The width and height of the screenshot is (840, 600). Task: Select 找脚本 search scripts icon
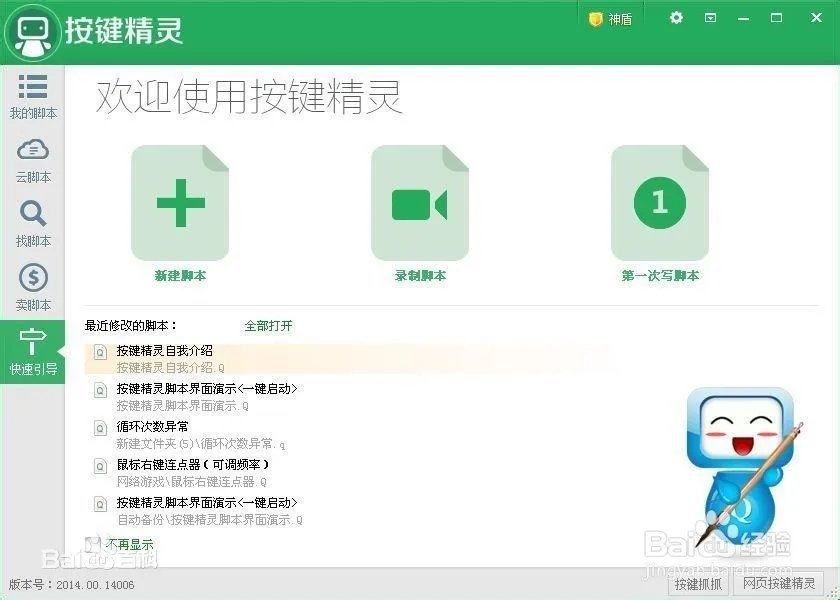click(33, 224)
